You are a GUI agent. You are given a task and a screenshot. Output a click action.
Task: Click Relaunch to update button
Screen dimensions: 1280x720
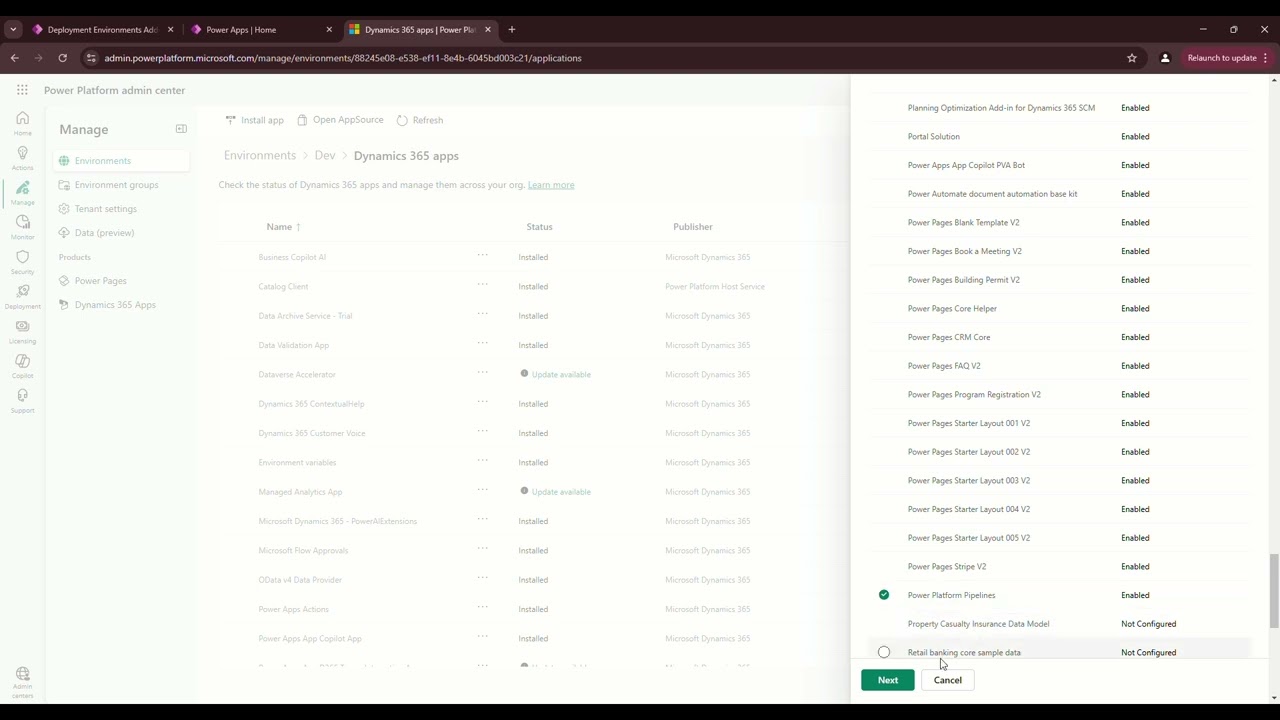coord(1221,58)
